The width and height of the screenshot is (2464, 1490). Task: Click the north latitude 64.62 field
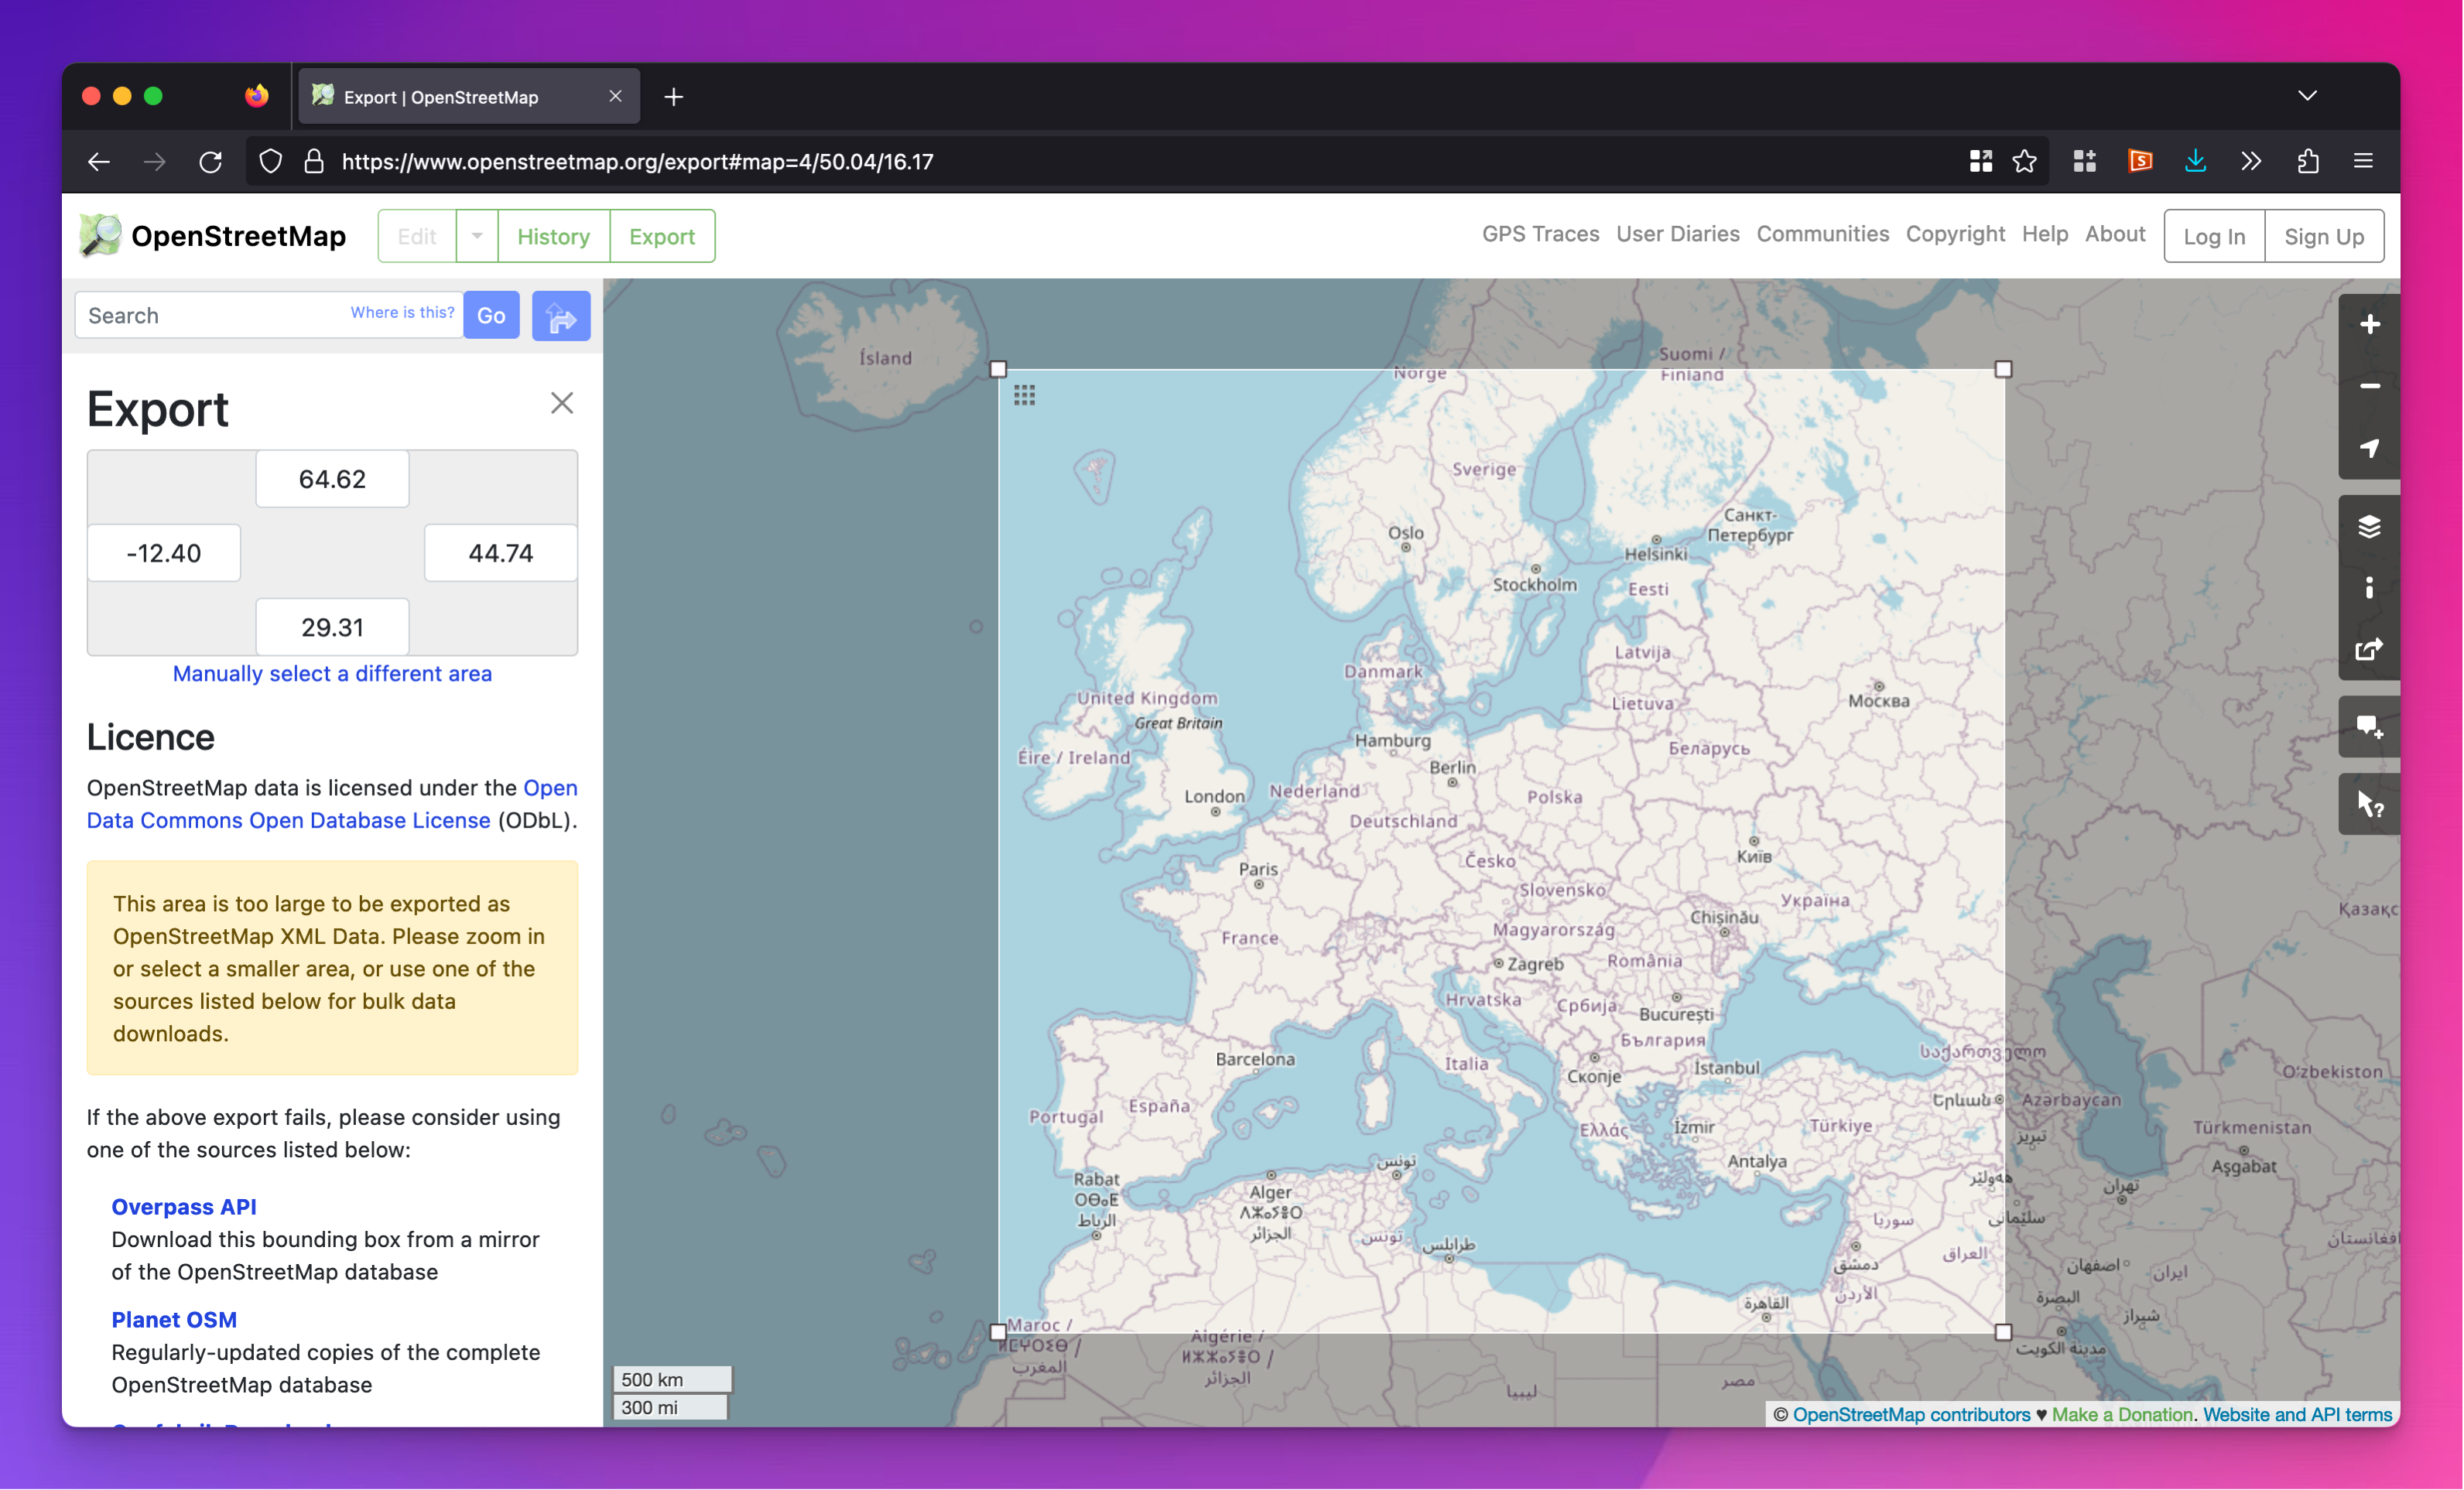332,479
